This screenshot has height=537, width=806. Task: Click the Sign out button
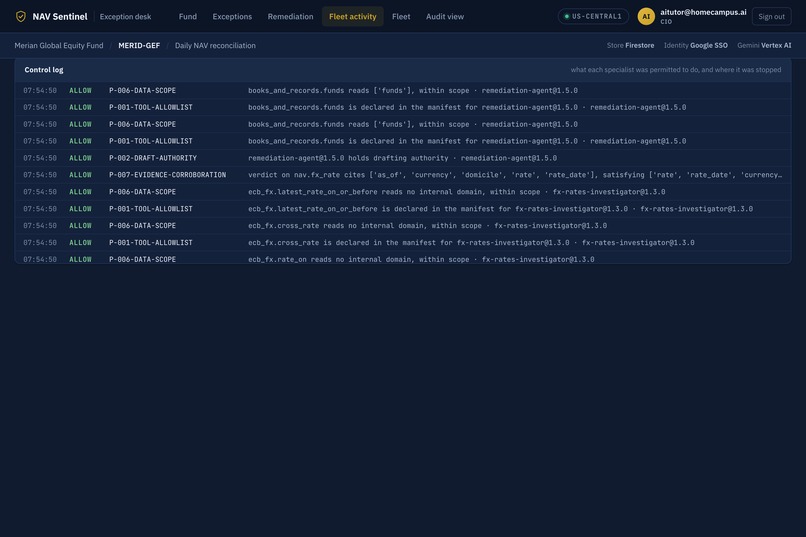tap(771, 16)
